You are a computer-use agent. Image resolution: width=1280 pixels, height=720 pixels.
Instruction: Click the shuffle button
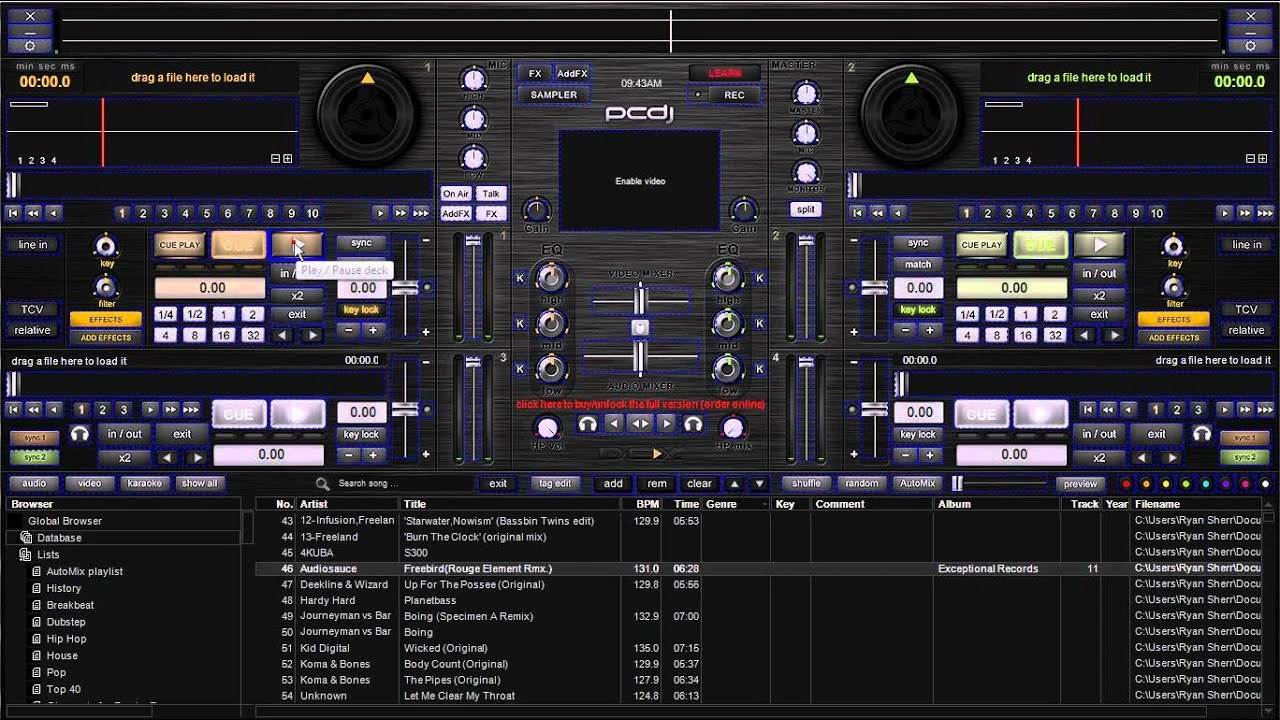[806, 484]
